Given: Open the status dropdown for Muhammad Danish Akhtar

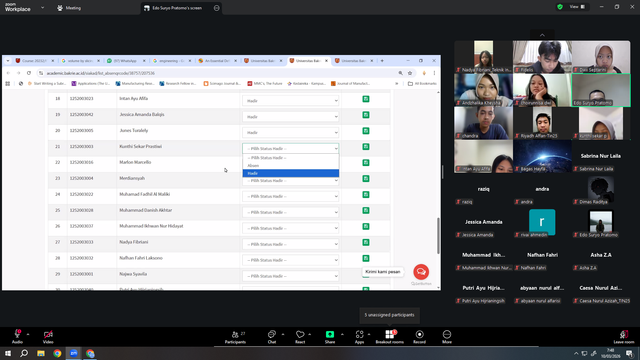Looking at the screenshot, I should (x=290, y=212).
